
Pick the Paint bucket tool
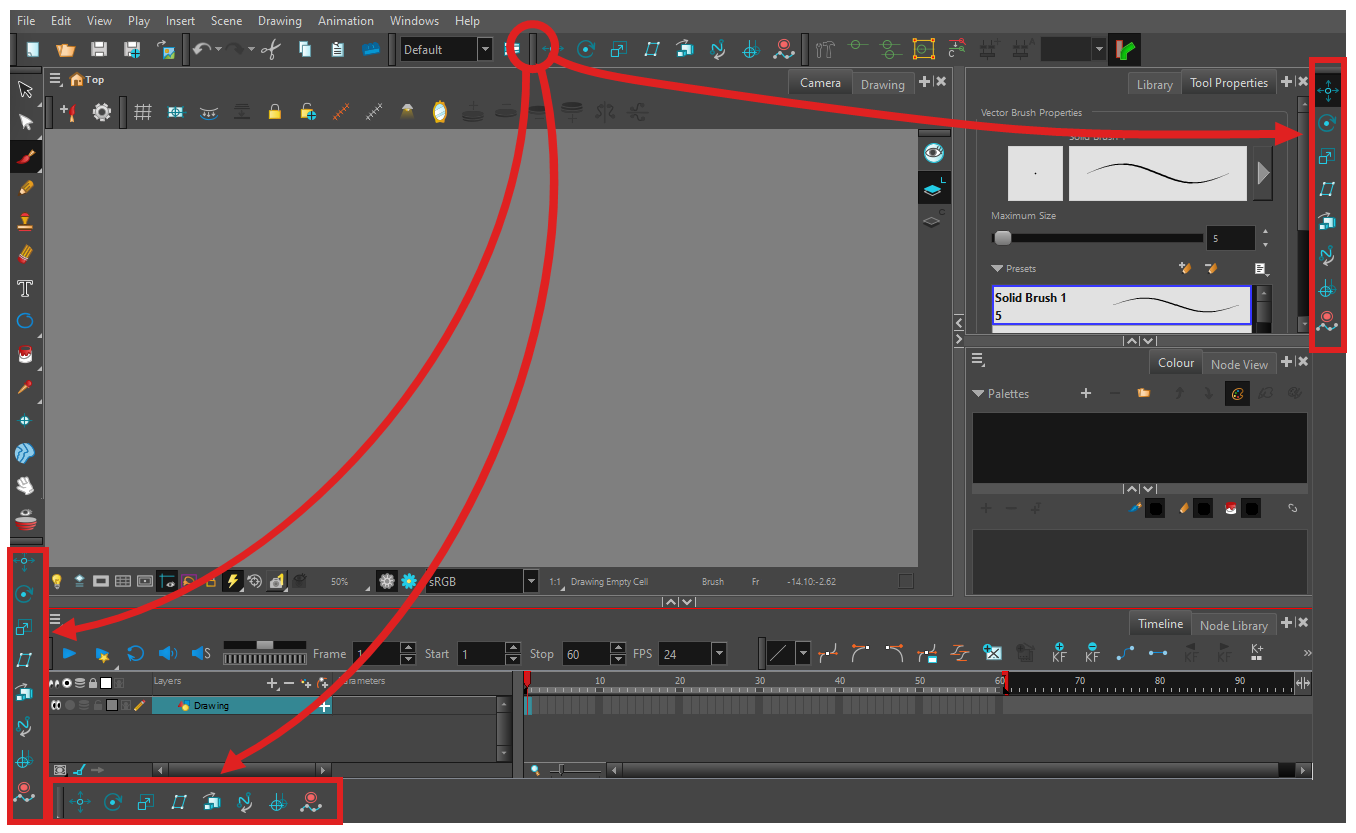tap(26, 355)
